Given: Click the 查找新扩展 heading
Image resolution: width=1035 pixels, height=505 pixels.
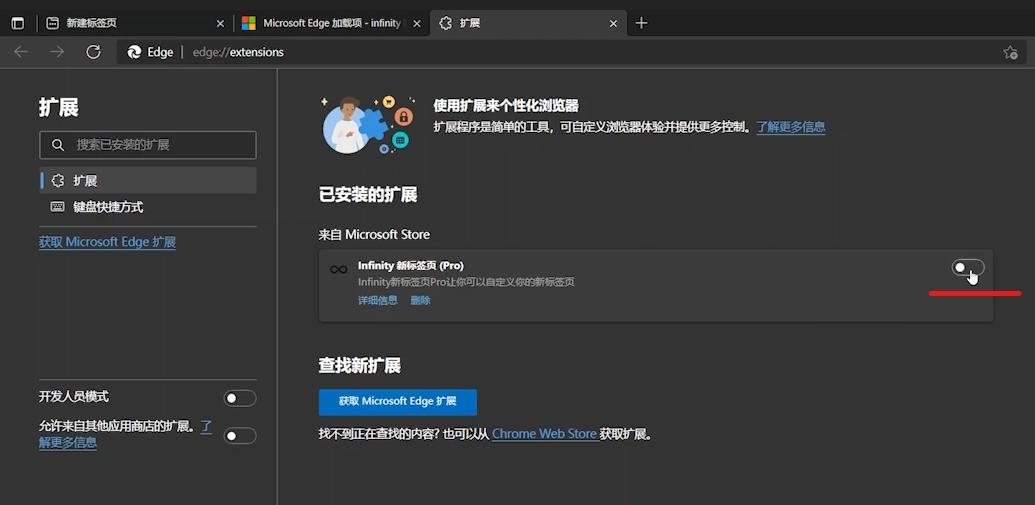Looking at the screenshot, I should pos(360,366).
